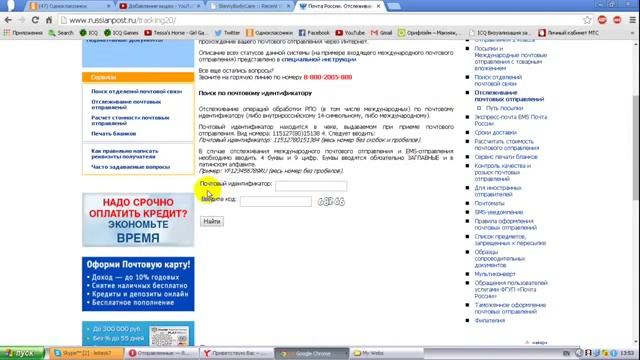The height and width of the screenshot is (360, 640).
Task: Open Сервис печати бланков in right menu
Action: [506, 157]
